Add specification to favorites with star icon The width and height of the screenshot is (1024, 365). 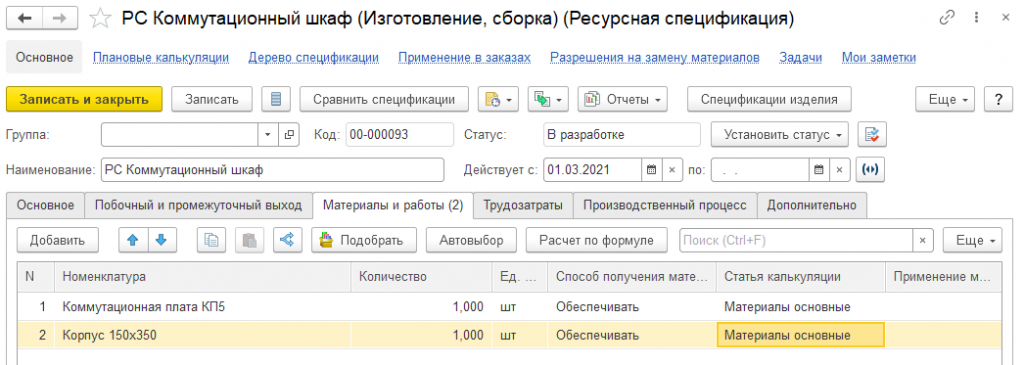point(100,18)
